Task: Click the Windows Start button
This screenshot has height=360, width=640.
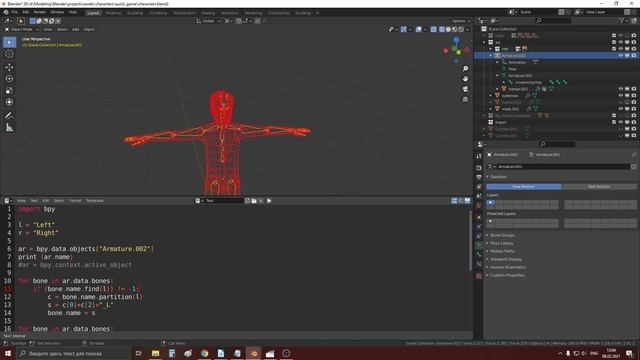Action: click(8, 353)
